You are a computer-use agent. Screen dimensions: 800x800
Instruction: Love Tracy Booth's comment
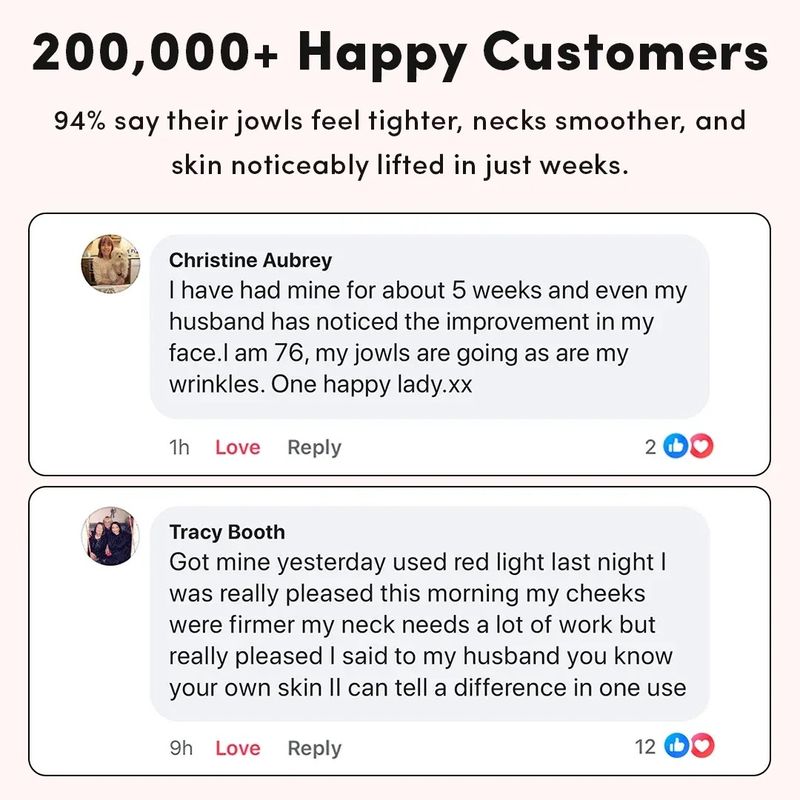(x=238, y=748)
